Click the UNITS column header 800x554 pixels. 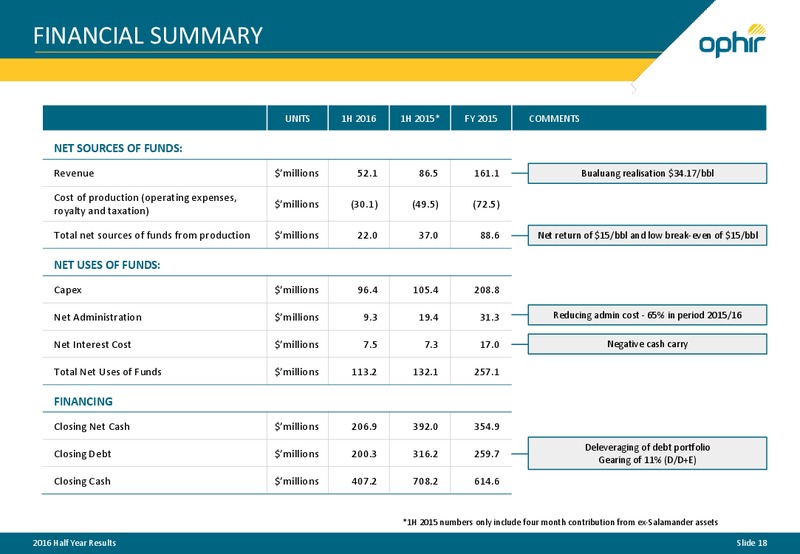[x=297, y=118]
